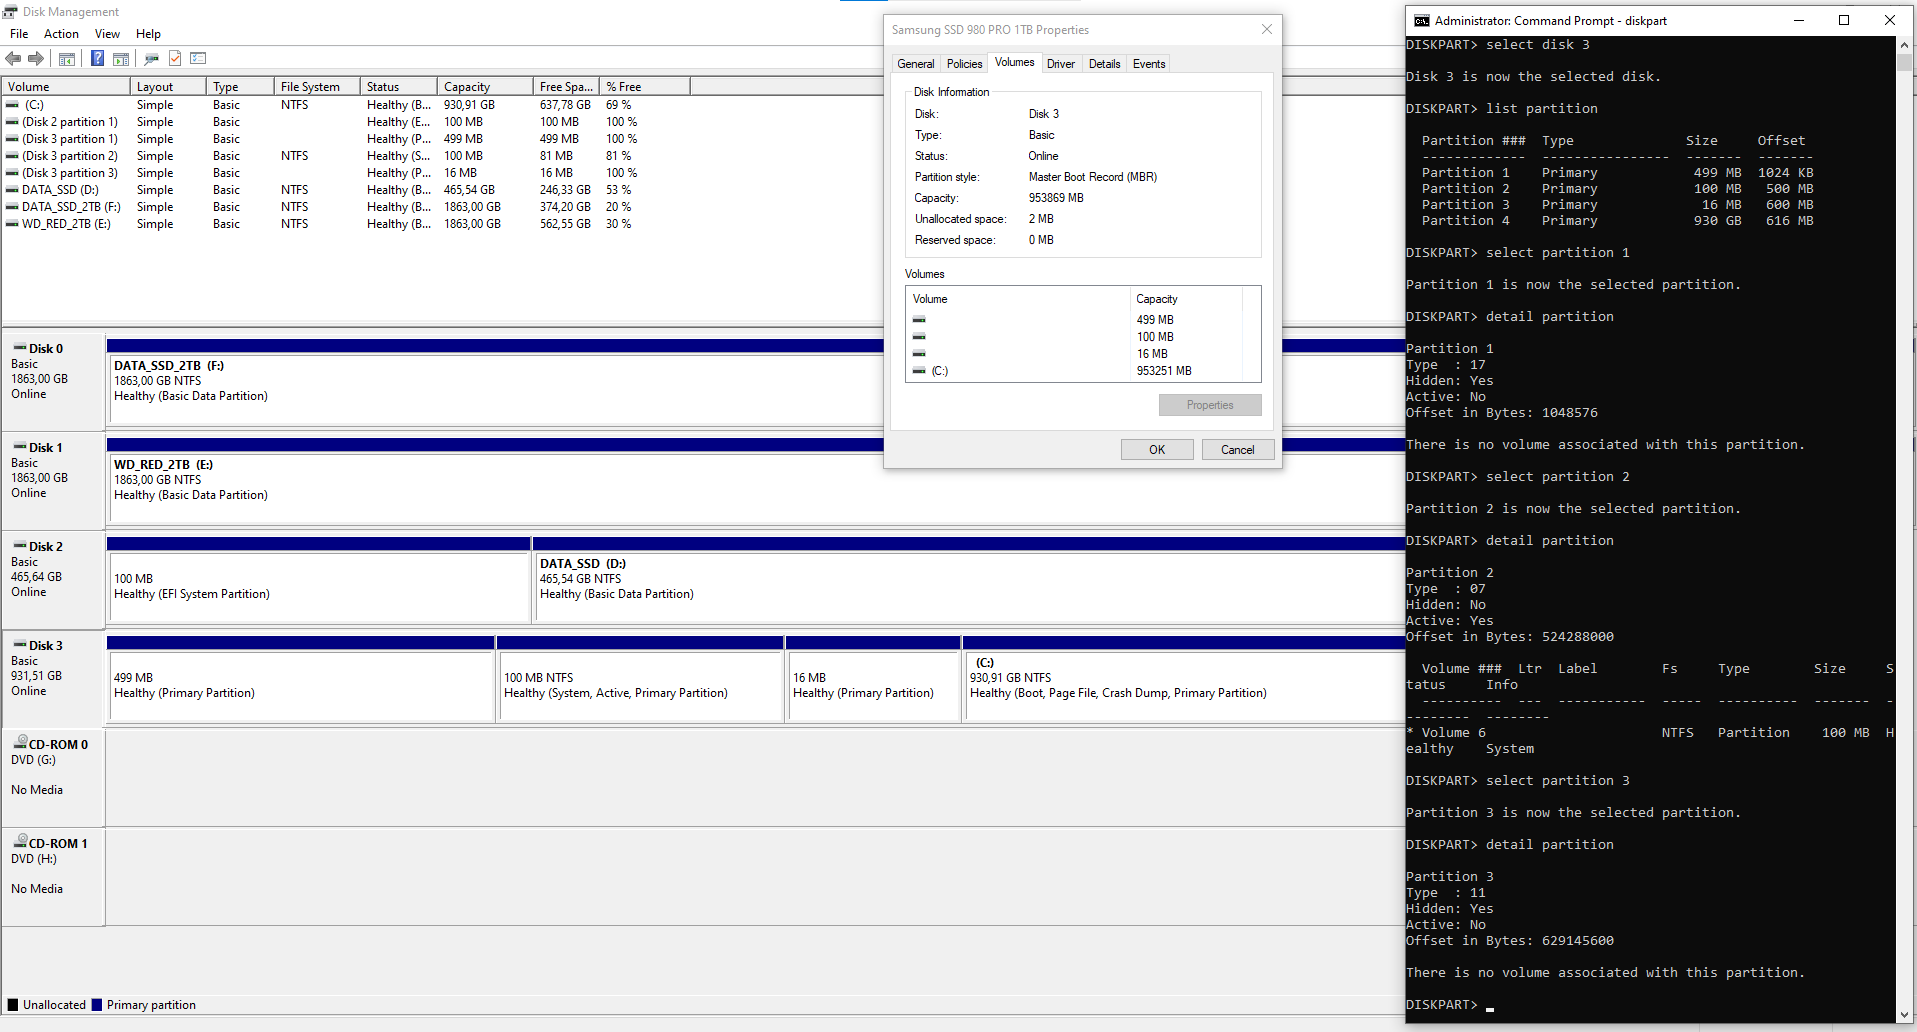The height and width of the screenshot is (1032, 1917).
Task: Click the Forward arrow in Disk Management toolbar
Action: tap(36, 59)
